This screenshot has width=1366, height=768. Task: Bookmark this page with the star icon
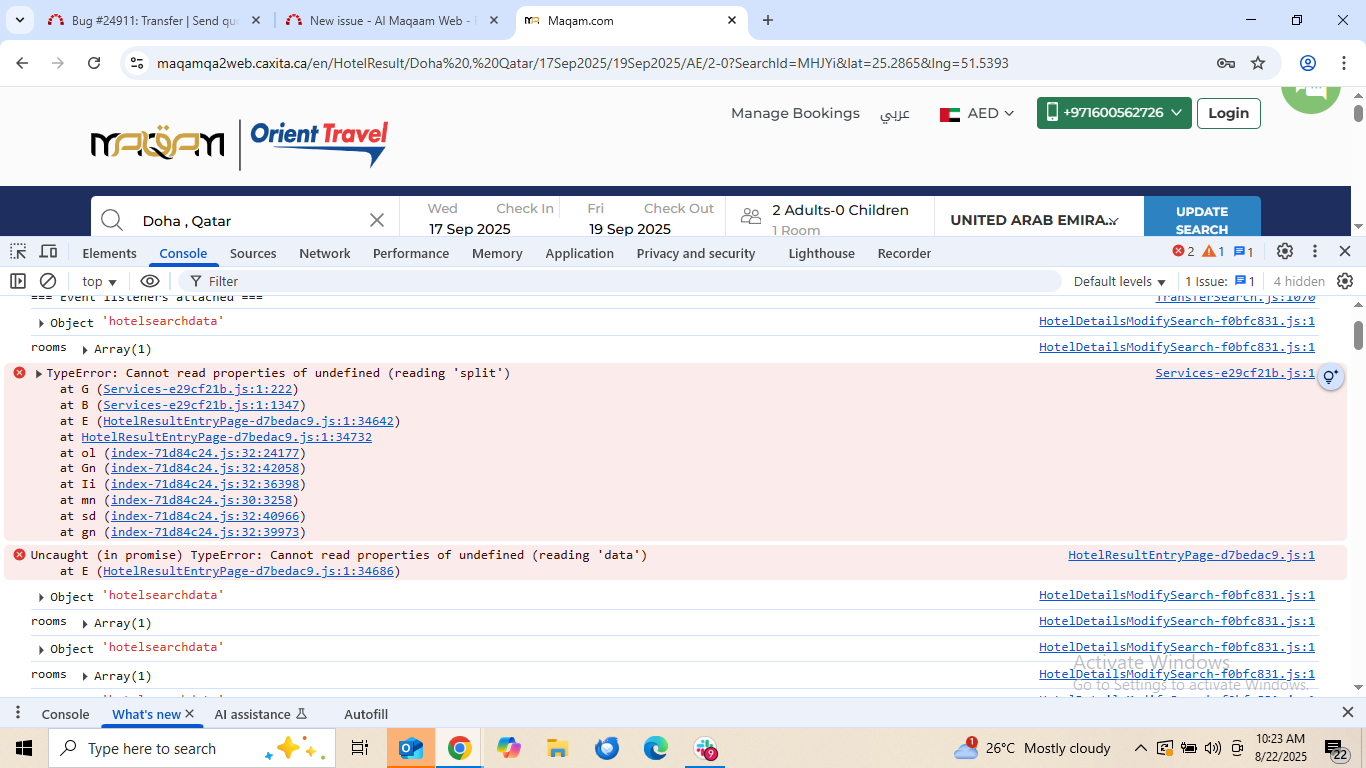(1258, 63)
